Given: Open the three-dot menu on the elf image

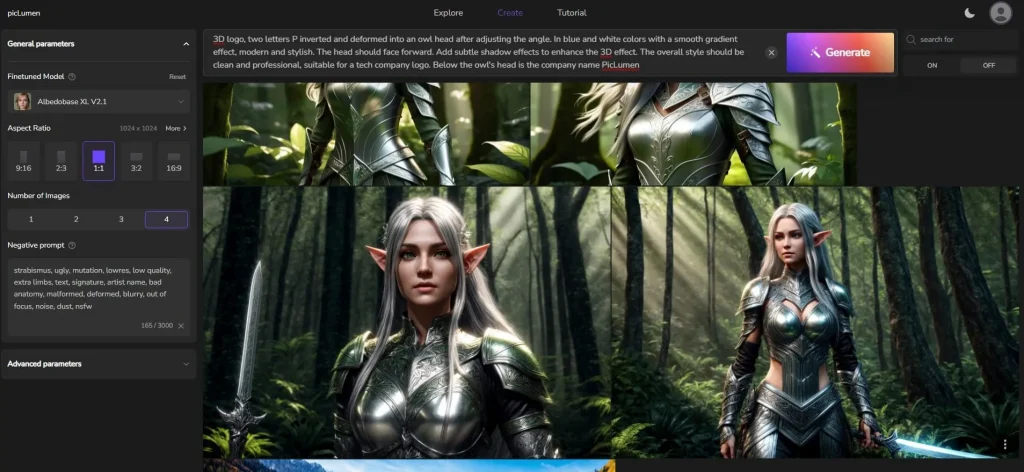Looking at the screenshot, I should [x=1005, y=444].
